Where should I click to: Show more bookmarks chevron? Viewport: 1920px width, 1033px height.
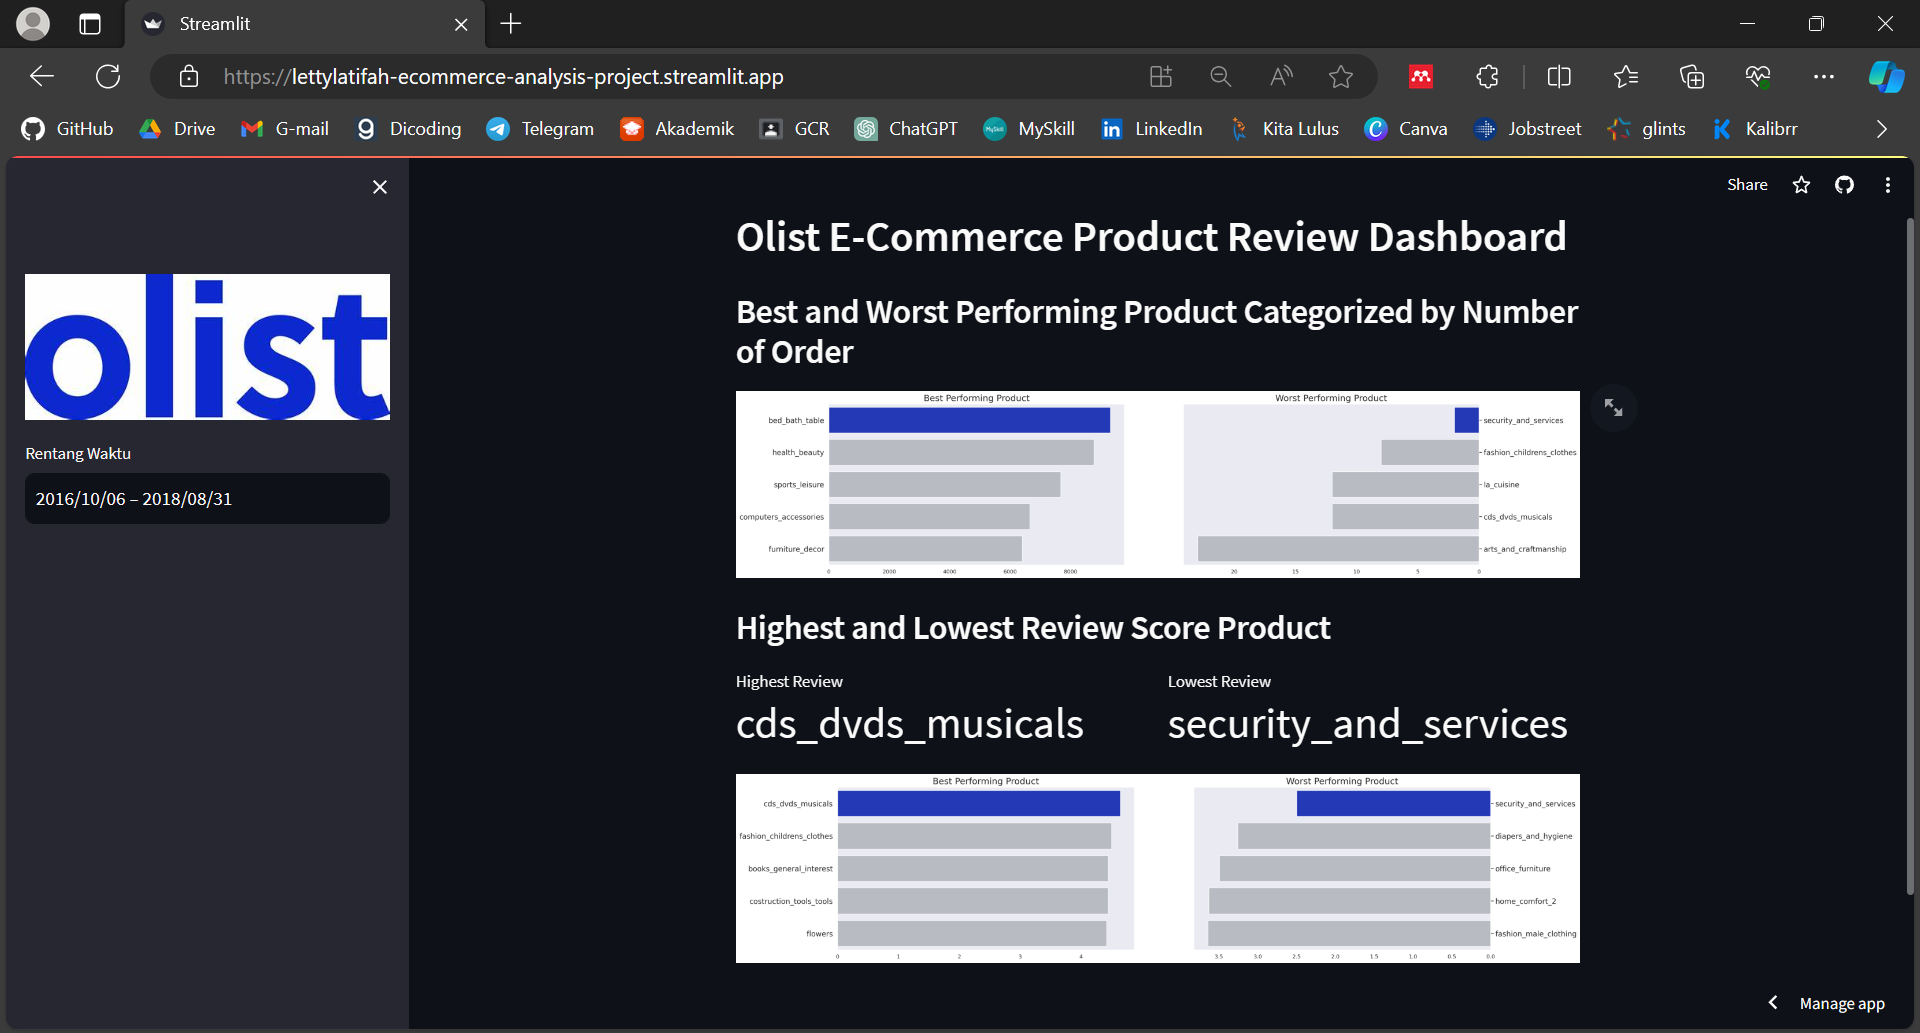point(1881,129)
